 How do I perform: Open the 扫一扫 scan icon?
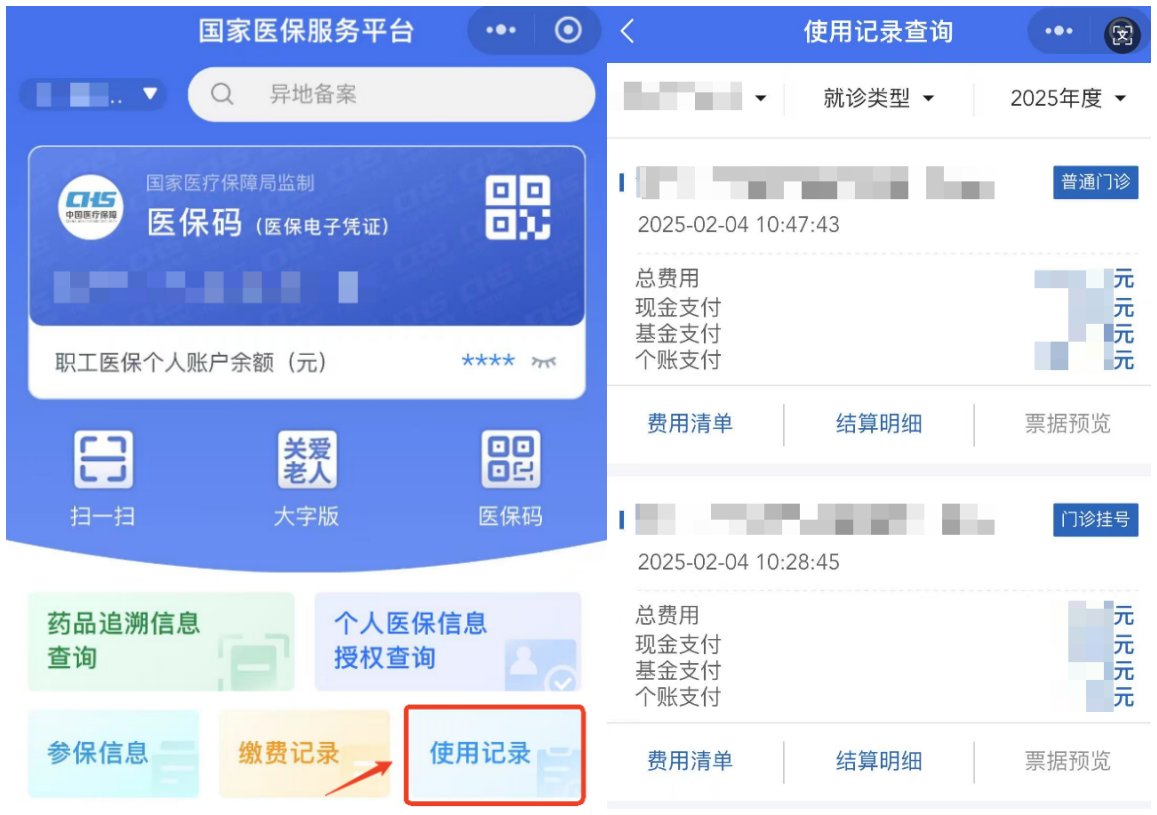[x=103, y=460]
